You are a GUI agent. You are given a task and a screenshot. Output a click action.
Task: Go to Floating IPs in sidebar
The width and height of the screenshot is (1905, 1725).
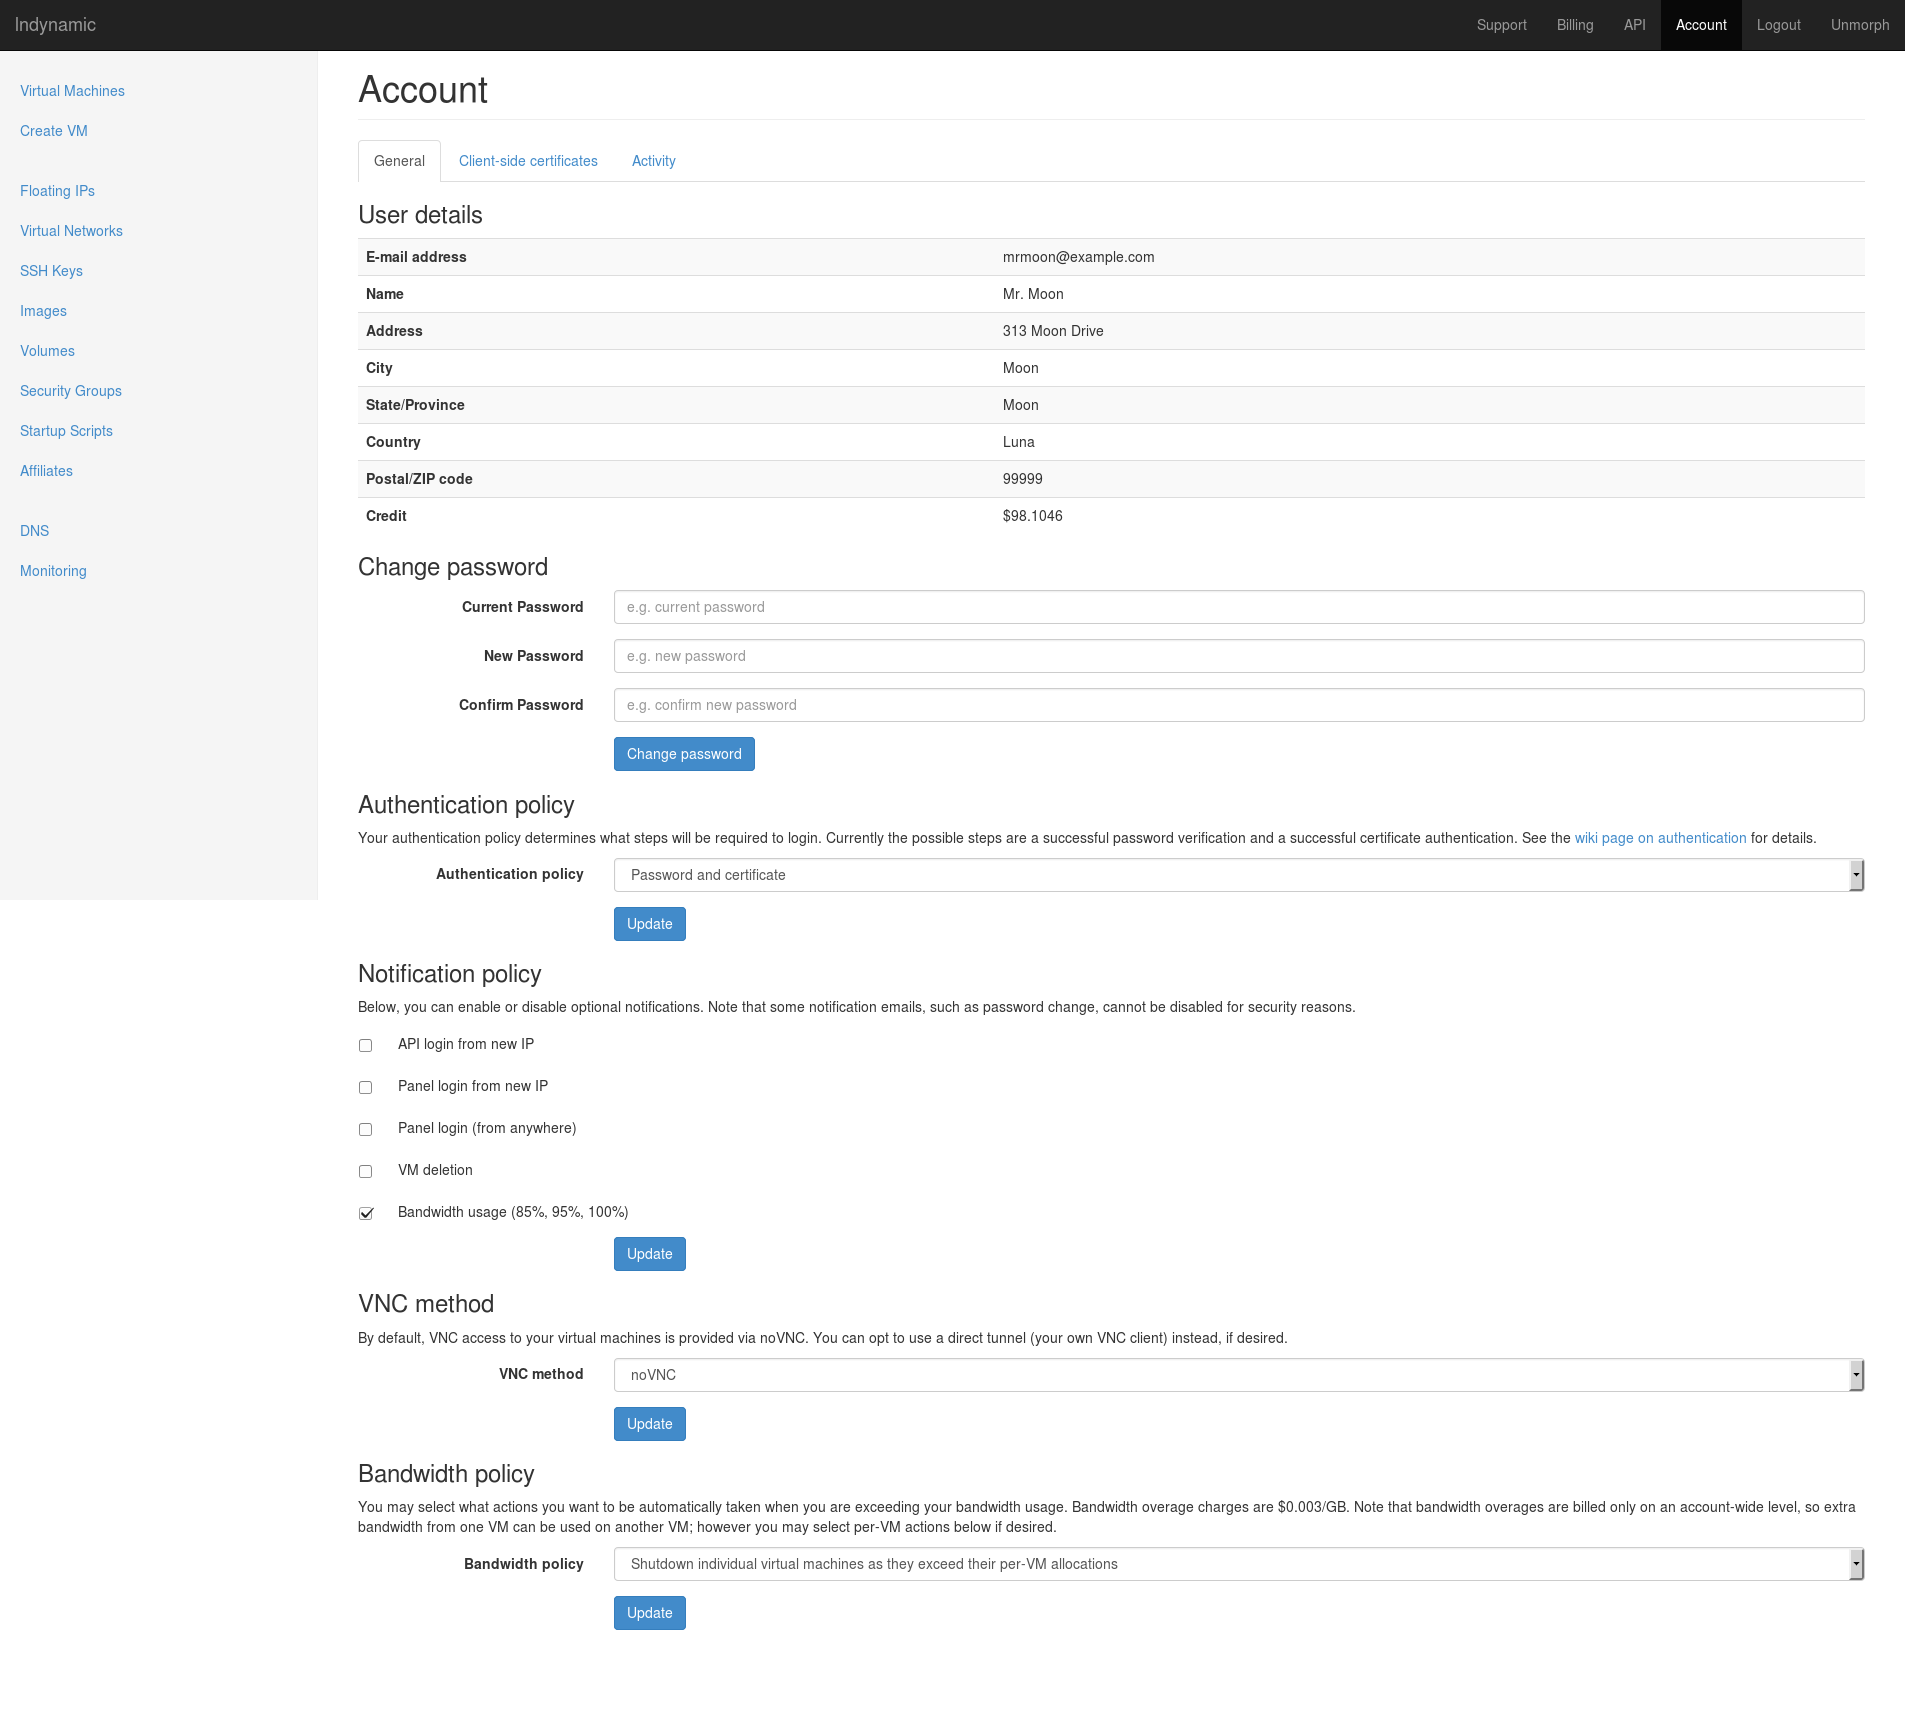click(x=57, y=191)
